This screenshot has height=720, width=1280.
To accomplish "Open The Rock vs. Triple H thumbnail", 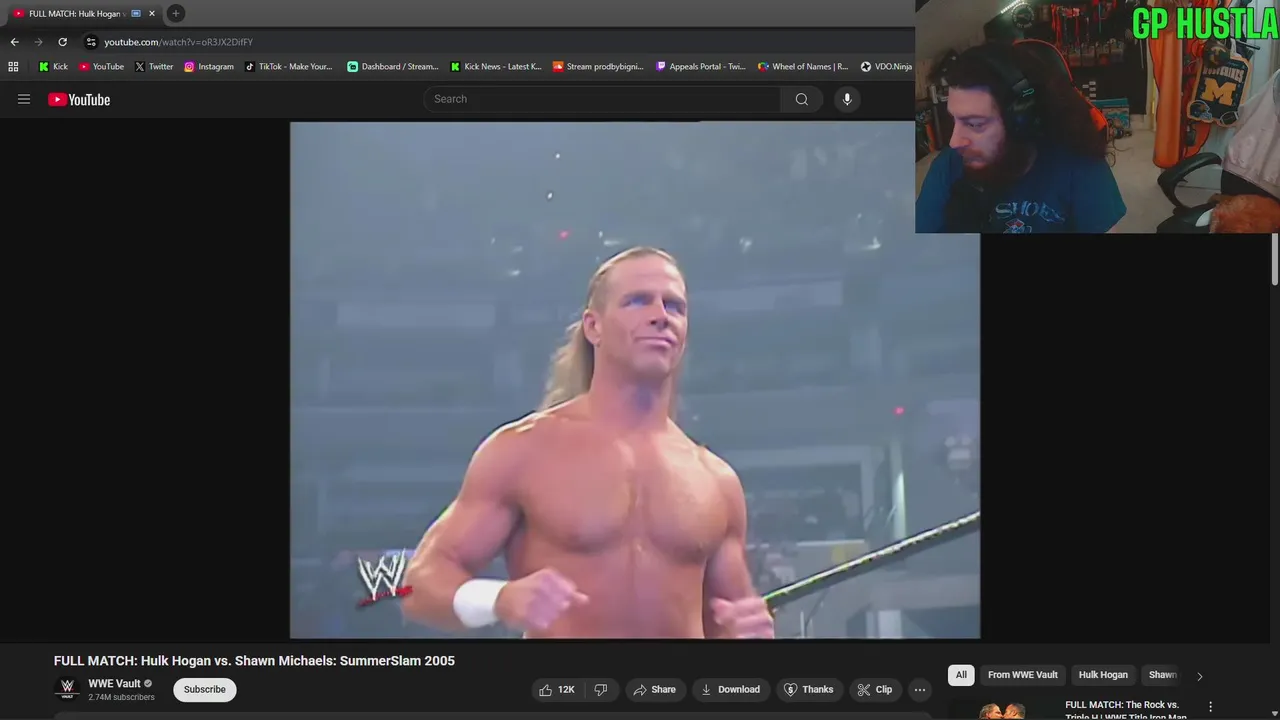I will pyautogui.click(x=1002, y=709).
